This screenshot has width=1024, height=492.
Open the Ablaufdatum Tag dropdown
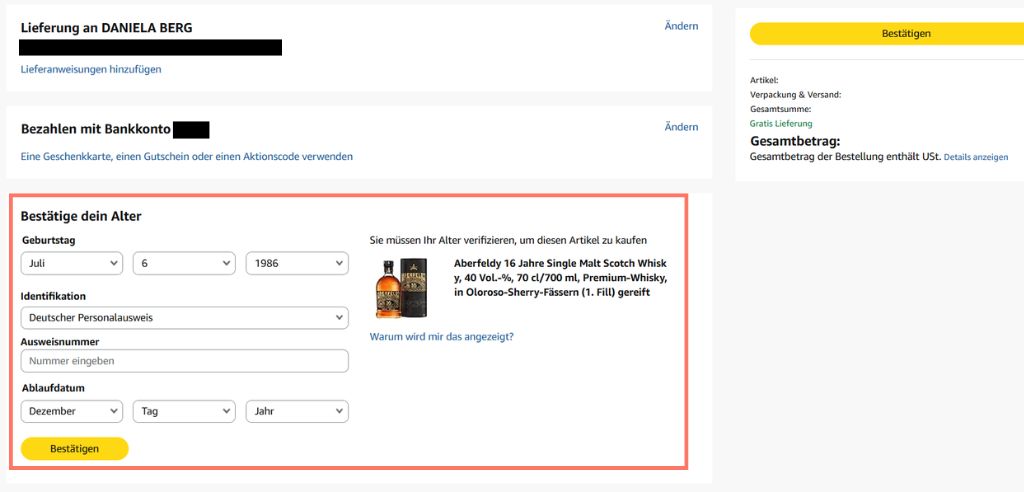tap(184, 412)
